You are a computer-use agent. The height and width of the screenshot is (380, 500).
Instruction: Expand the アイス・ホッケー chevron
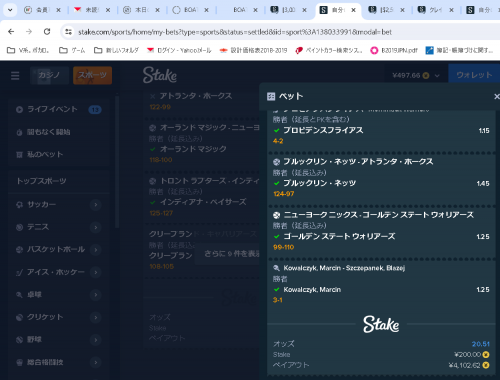[x=96, y=272]
